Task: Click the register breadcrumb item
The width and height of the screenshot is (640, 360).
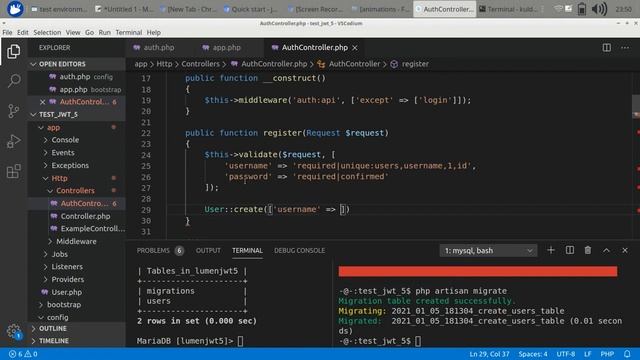Action: pyautogui.click(x=415, y=64)
